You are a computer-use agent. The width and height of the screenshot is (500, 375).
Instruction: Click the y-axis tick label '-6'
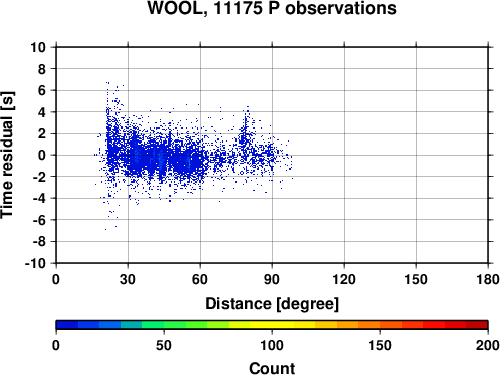point(39,220)
